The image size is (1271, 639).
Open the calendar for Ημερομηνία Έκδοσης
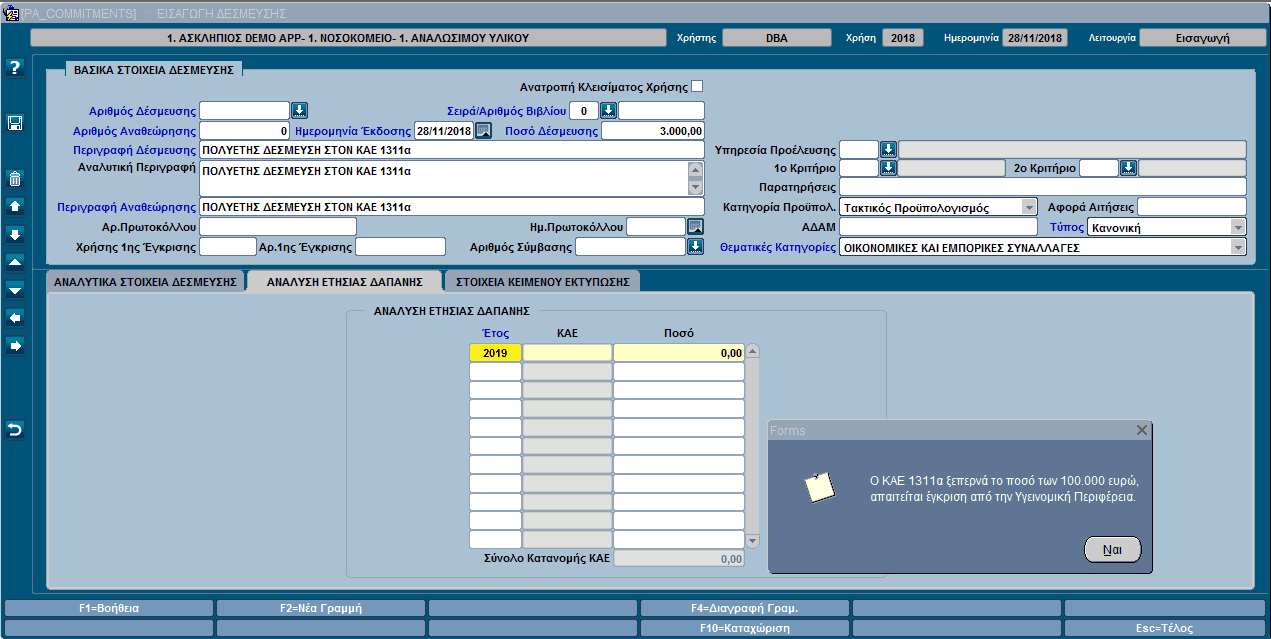(x=483, y=130)
